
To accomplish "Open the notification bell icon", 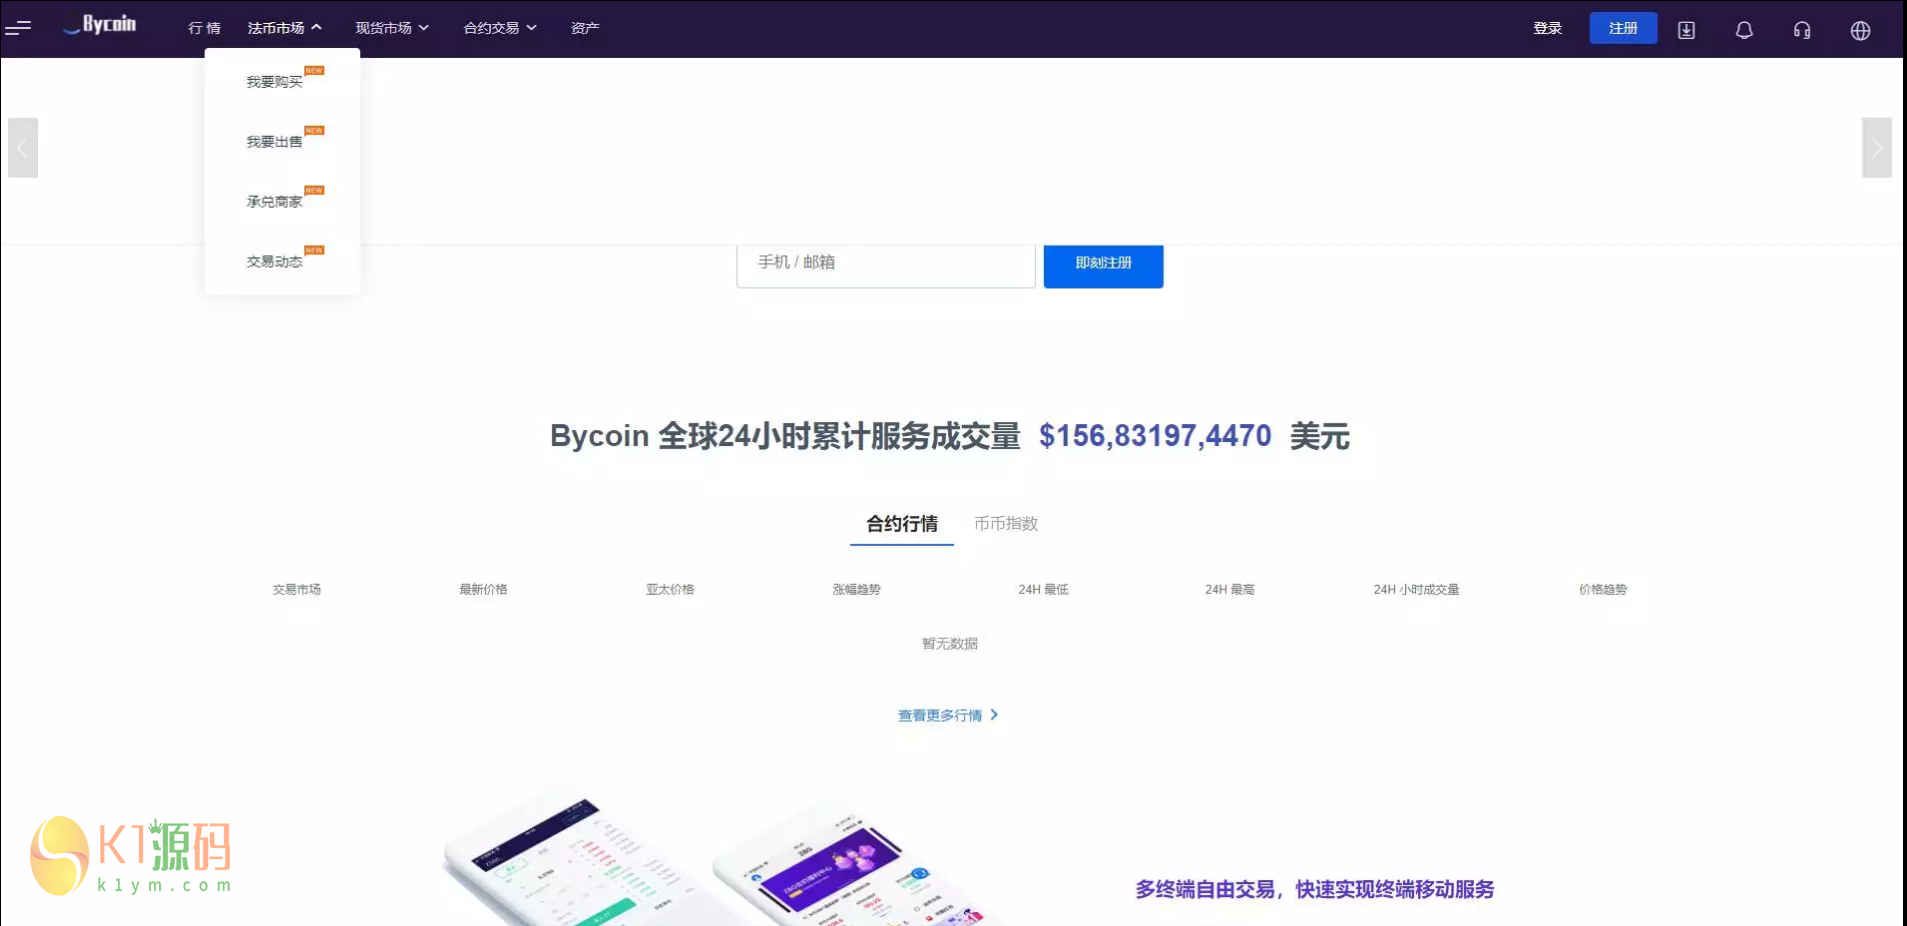I will point(1744,30).
